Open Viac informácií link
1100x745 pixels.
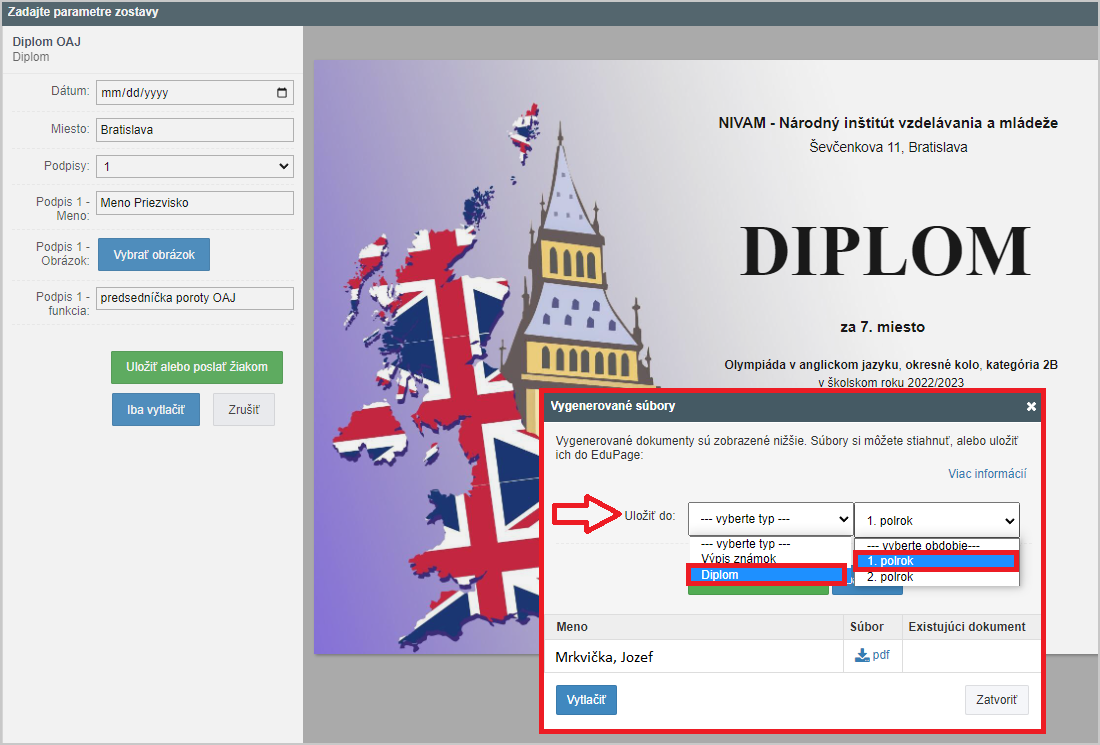tap(987, 474)
